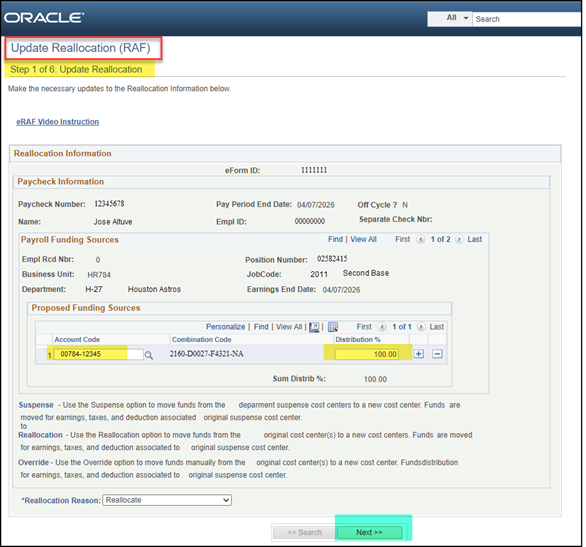586x547 pixels.
Task: Click Personalize in Proposed Funding Sources grid
Action: [225, 327]
